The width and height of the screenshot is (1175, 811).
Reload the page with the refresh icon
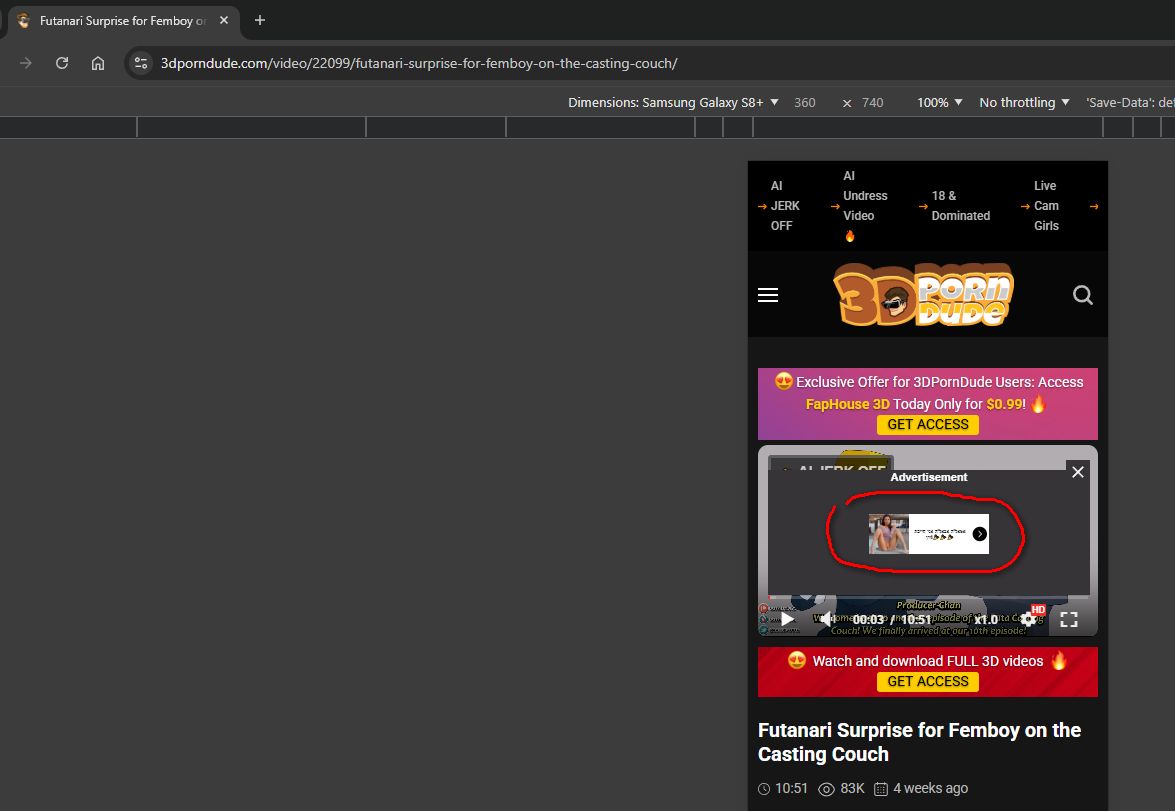pos(62,63)
